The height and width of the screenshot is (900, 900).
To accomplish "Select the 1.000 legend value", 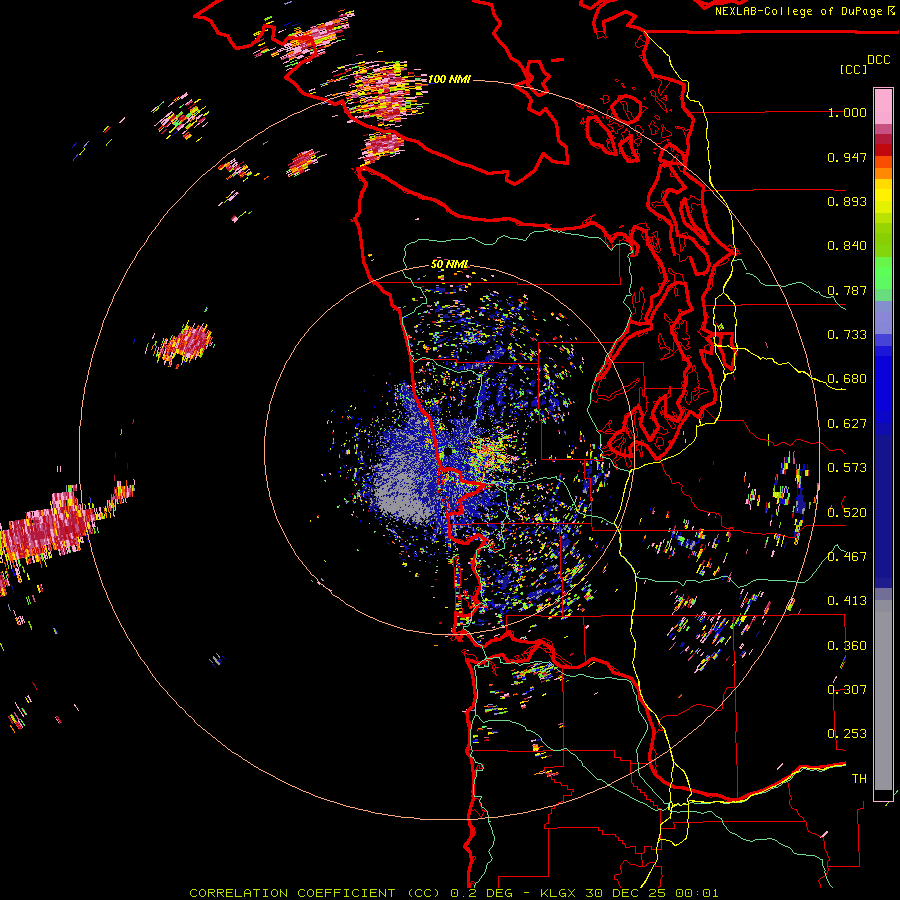I will pos(847,112).
